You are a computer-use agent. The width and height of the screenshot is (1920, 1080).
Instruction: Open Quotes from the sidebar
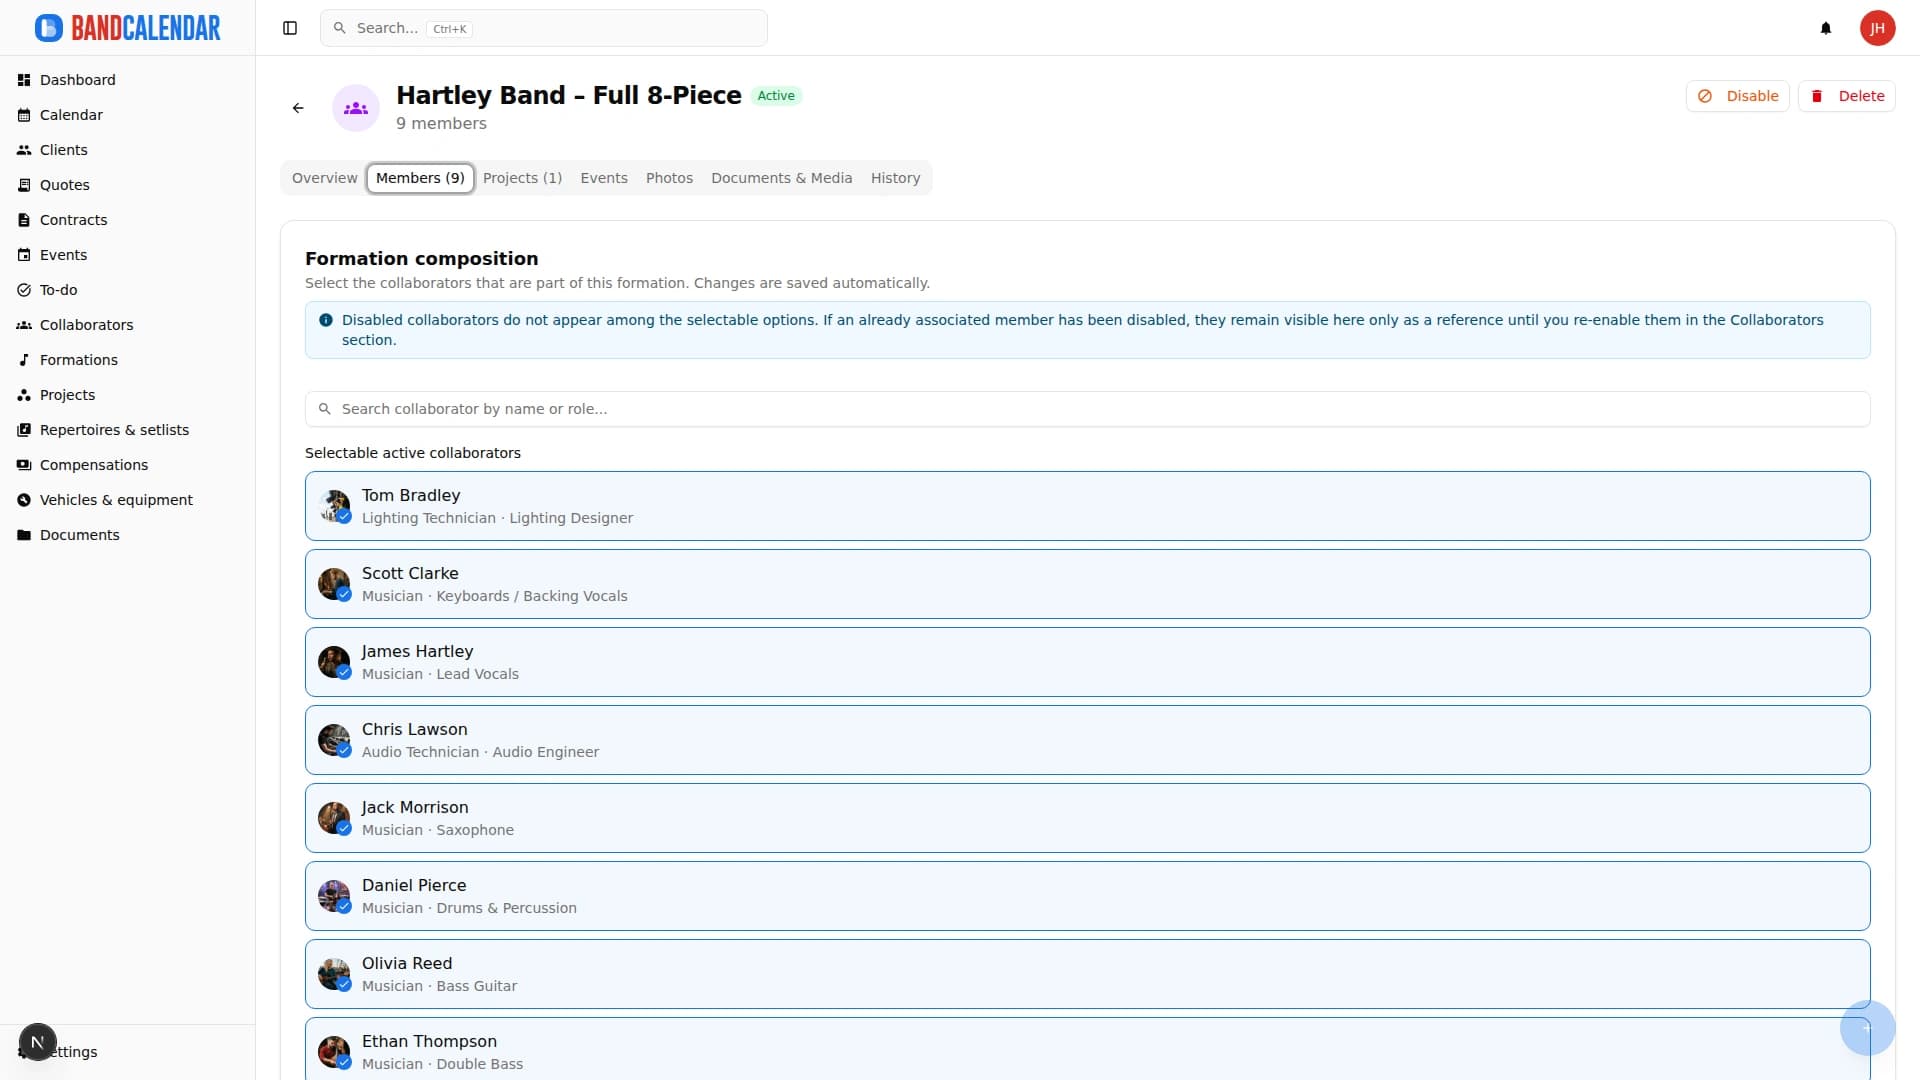pos(128,185)
